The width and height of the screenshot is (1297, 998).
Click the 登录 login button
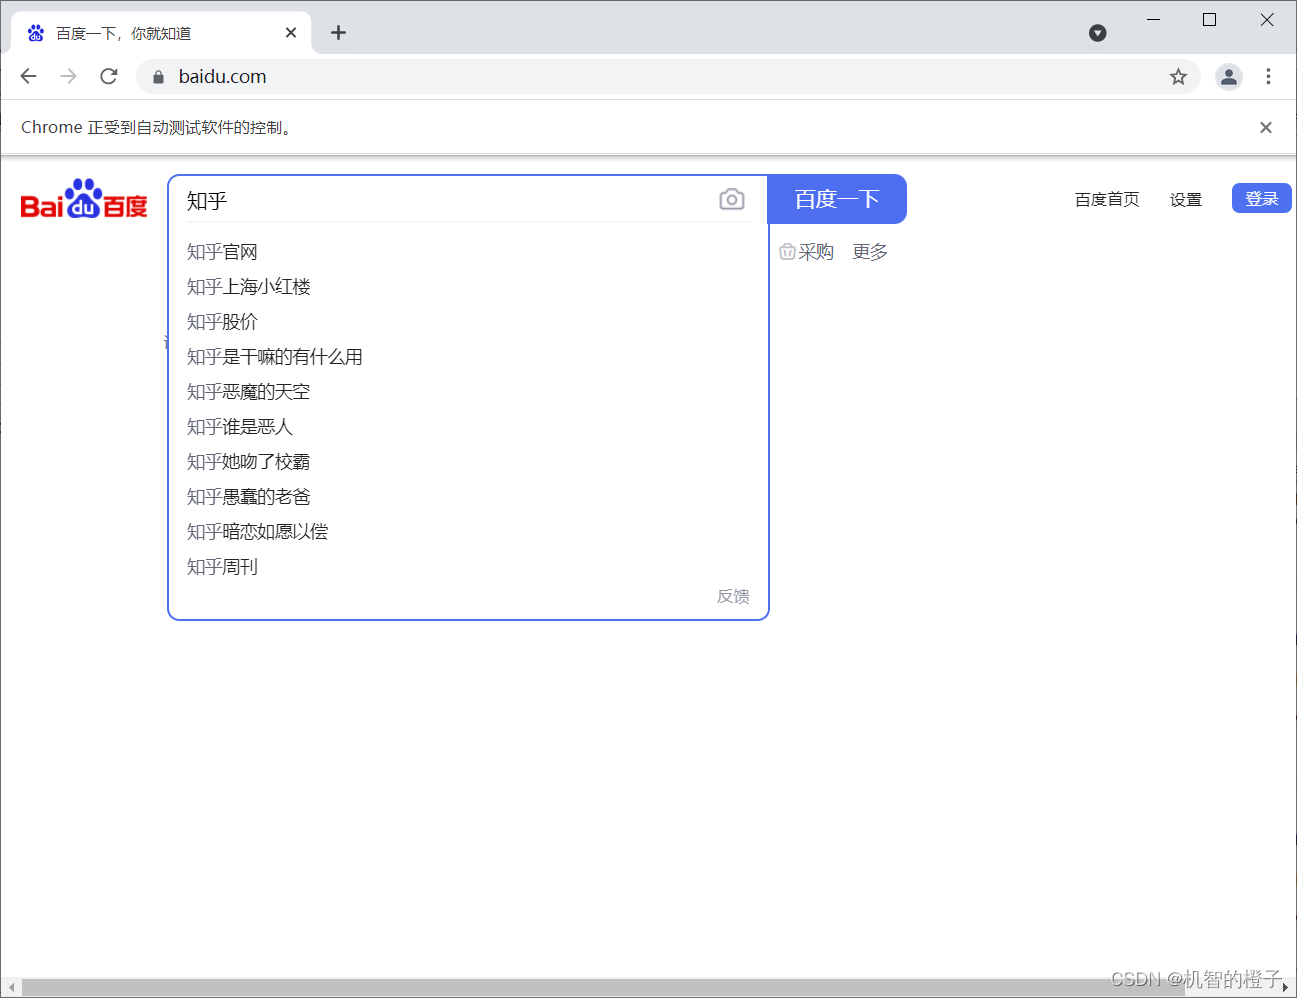[x=1262, y=198]
